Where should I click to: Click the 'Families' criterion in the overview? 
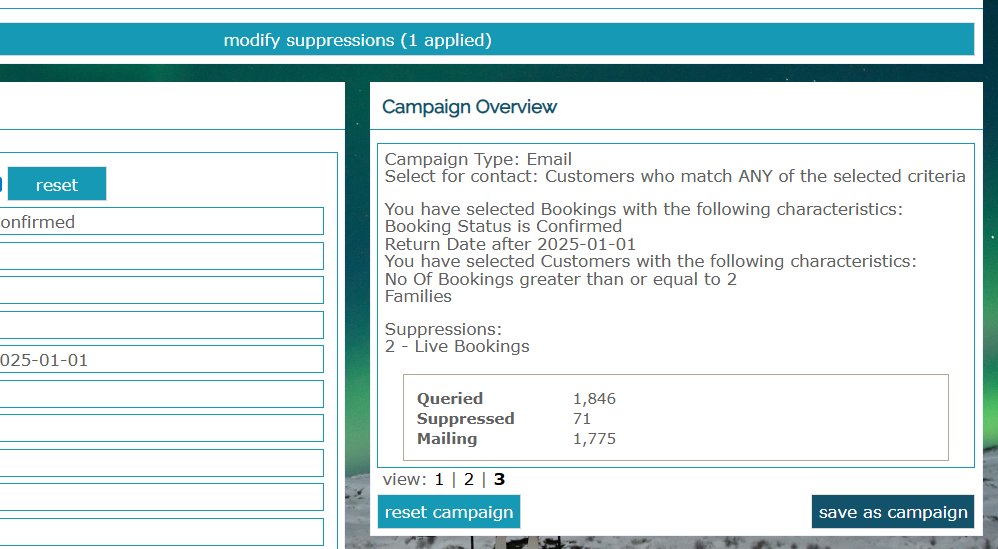click(x=418, y=296)
